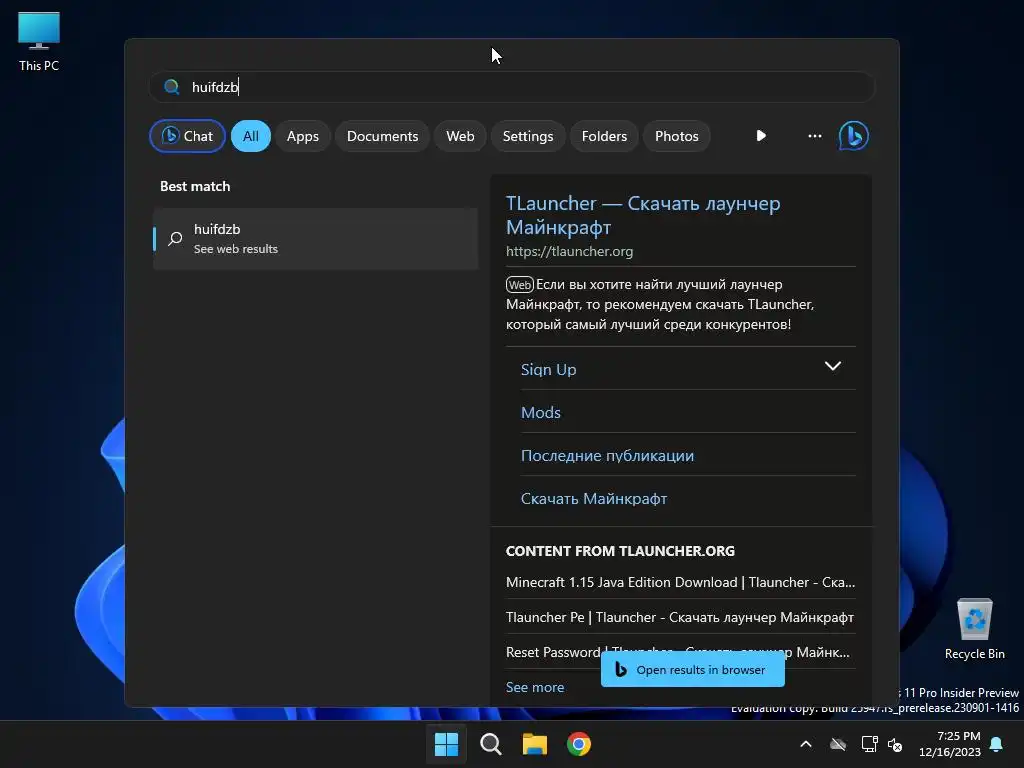
Task: Select Recycle Bin desktop icon
Action: coord(974,629)
